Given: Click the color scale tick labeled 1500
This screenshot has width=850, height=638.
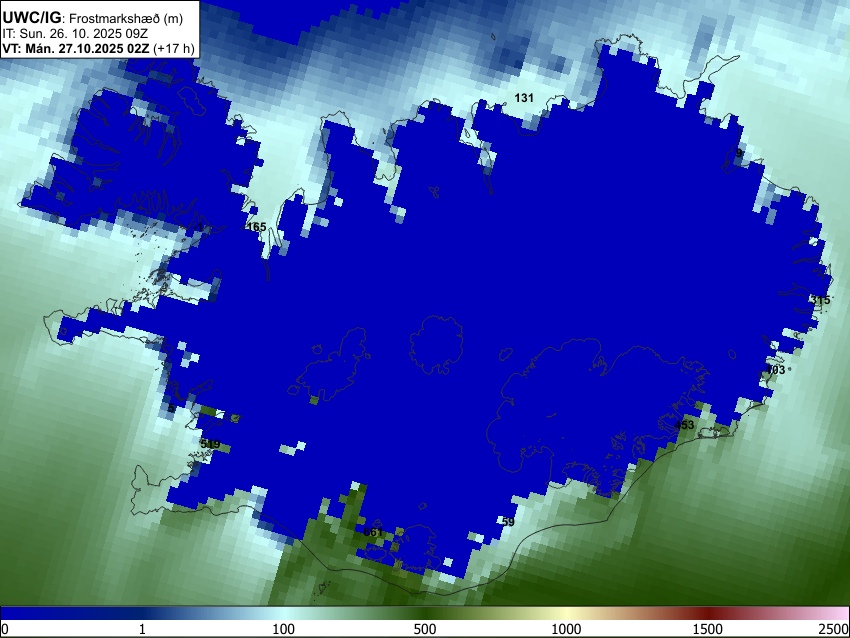Looking at the screenshot, I should point(707,629).
